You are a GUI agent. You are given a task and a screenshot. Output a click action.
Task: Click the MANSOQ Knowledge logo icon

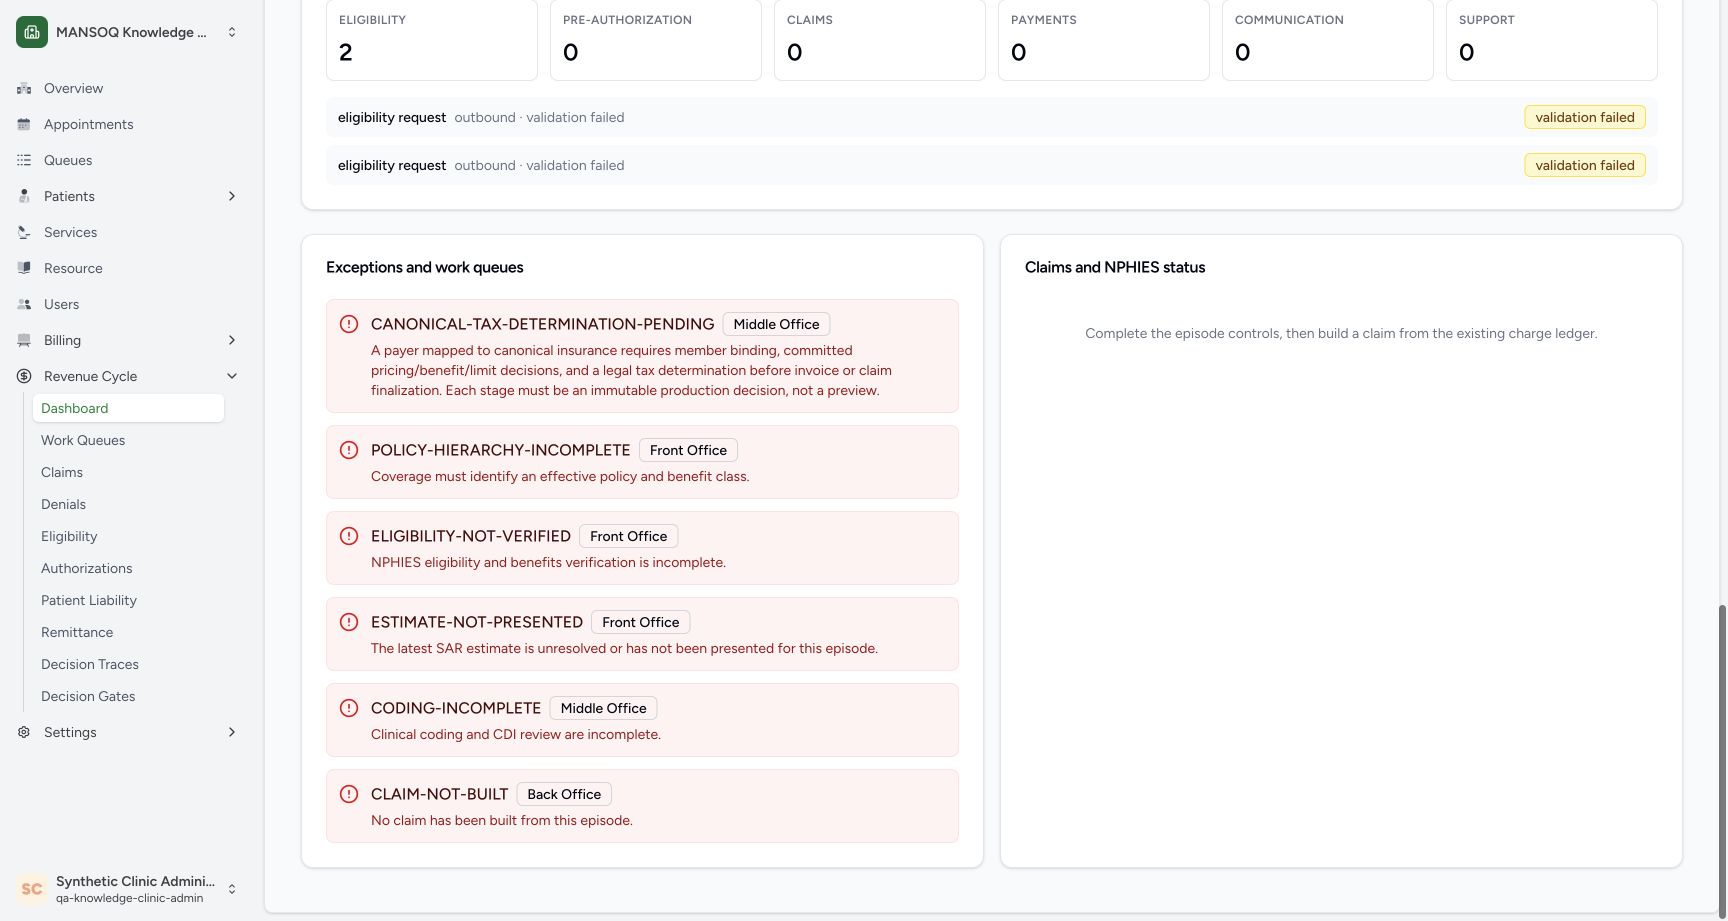pyautogui.click(x=32, y=32)
